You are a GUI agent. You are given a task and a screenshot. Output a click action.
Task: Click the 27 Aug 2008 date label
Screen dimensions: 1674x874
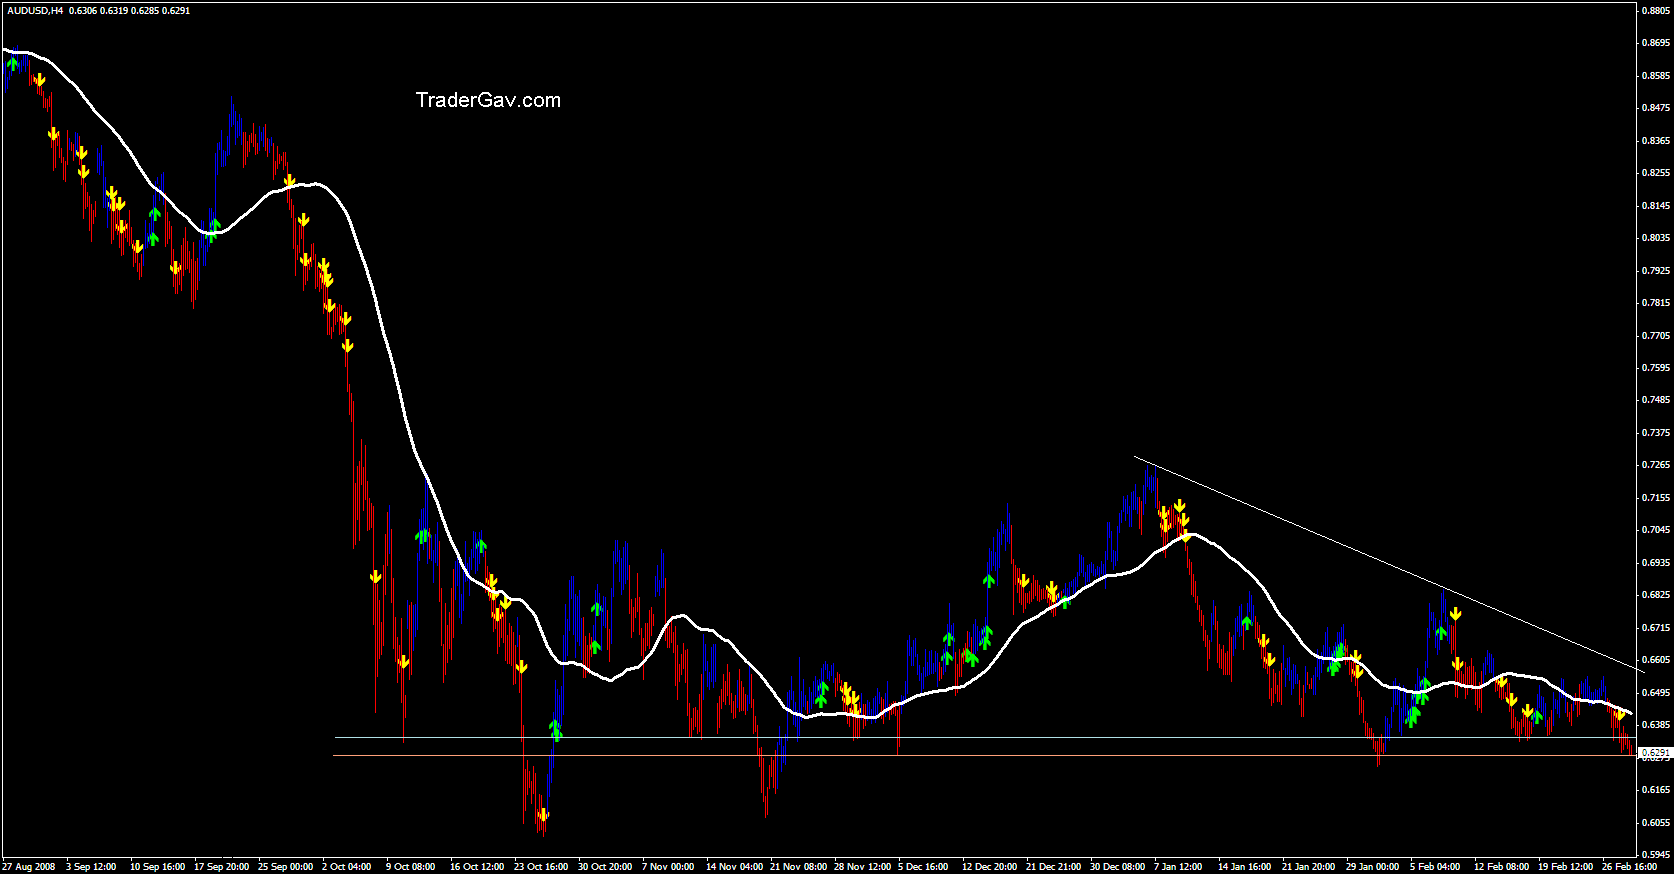(x=29, y=867)
